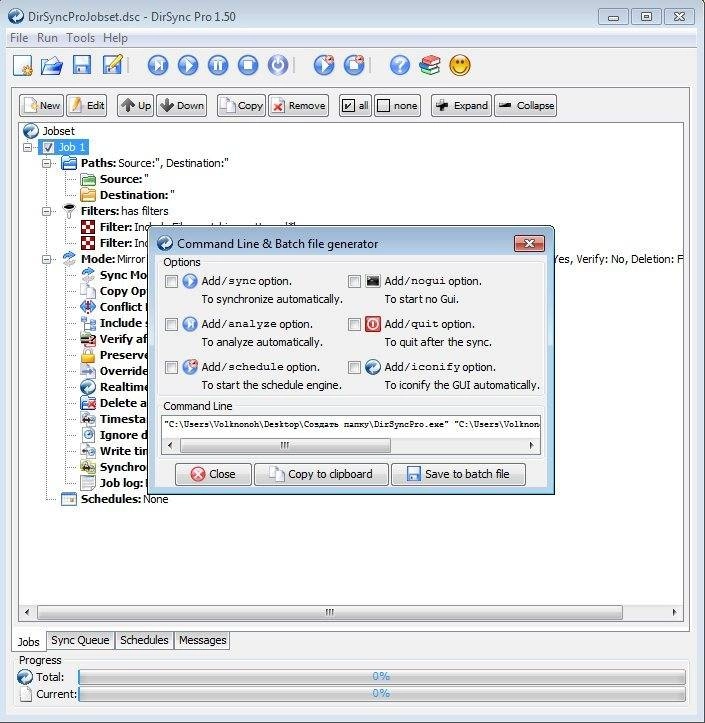Click the Collapse tree button

525,106
